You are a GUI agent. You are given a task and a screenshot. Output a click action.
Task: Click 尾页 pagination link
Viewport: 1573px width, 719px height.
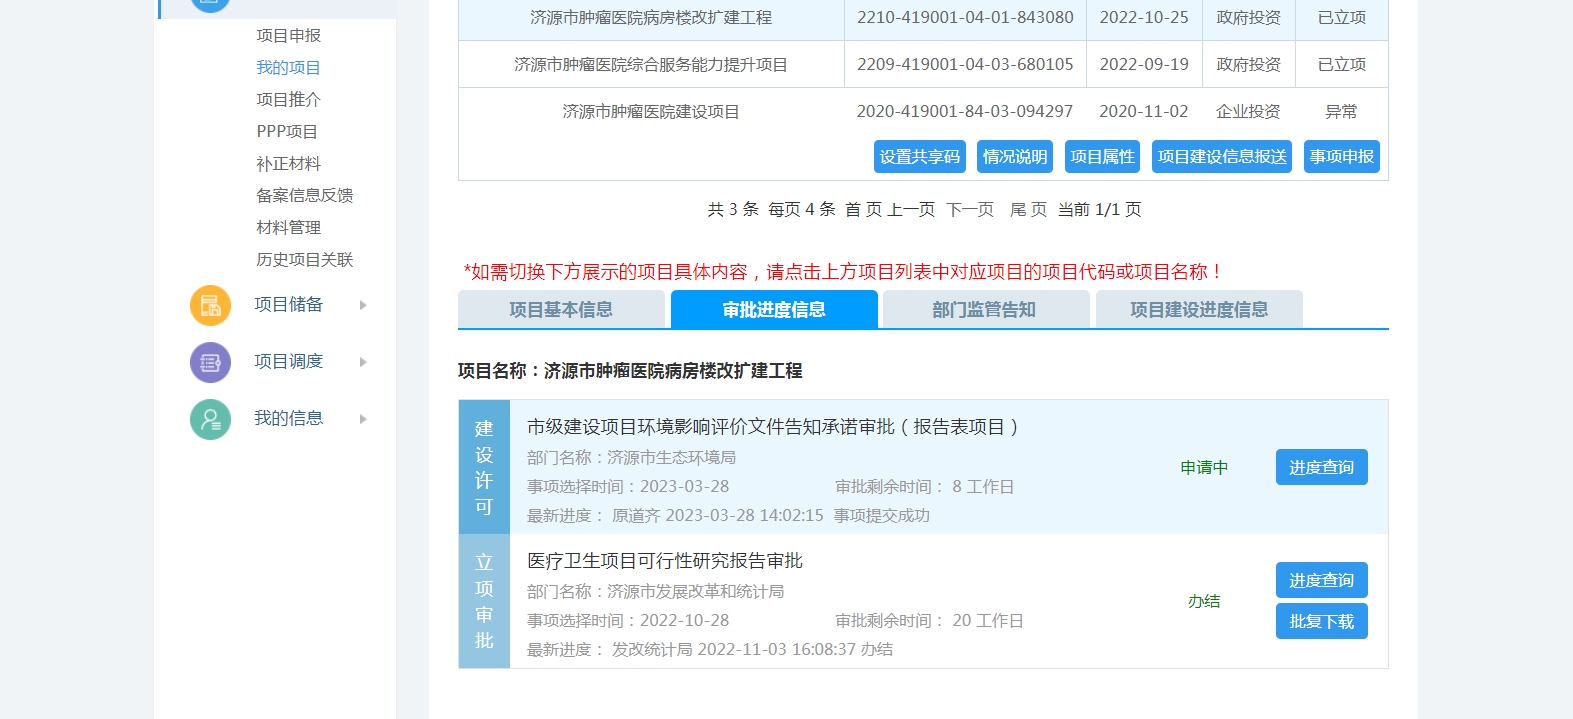(1029, 210)
